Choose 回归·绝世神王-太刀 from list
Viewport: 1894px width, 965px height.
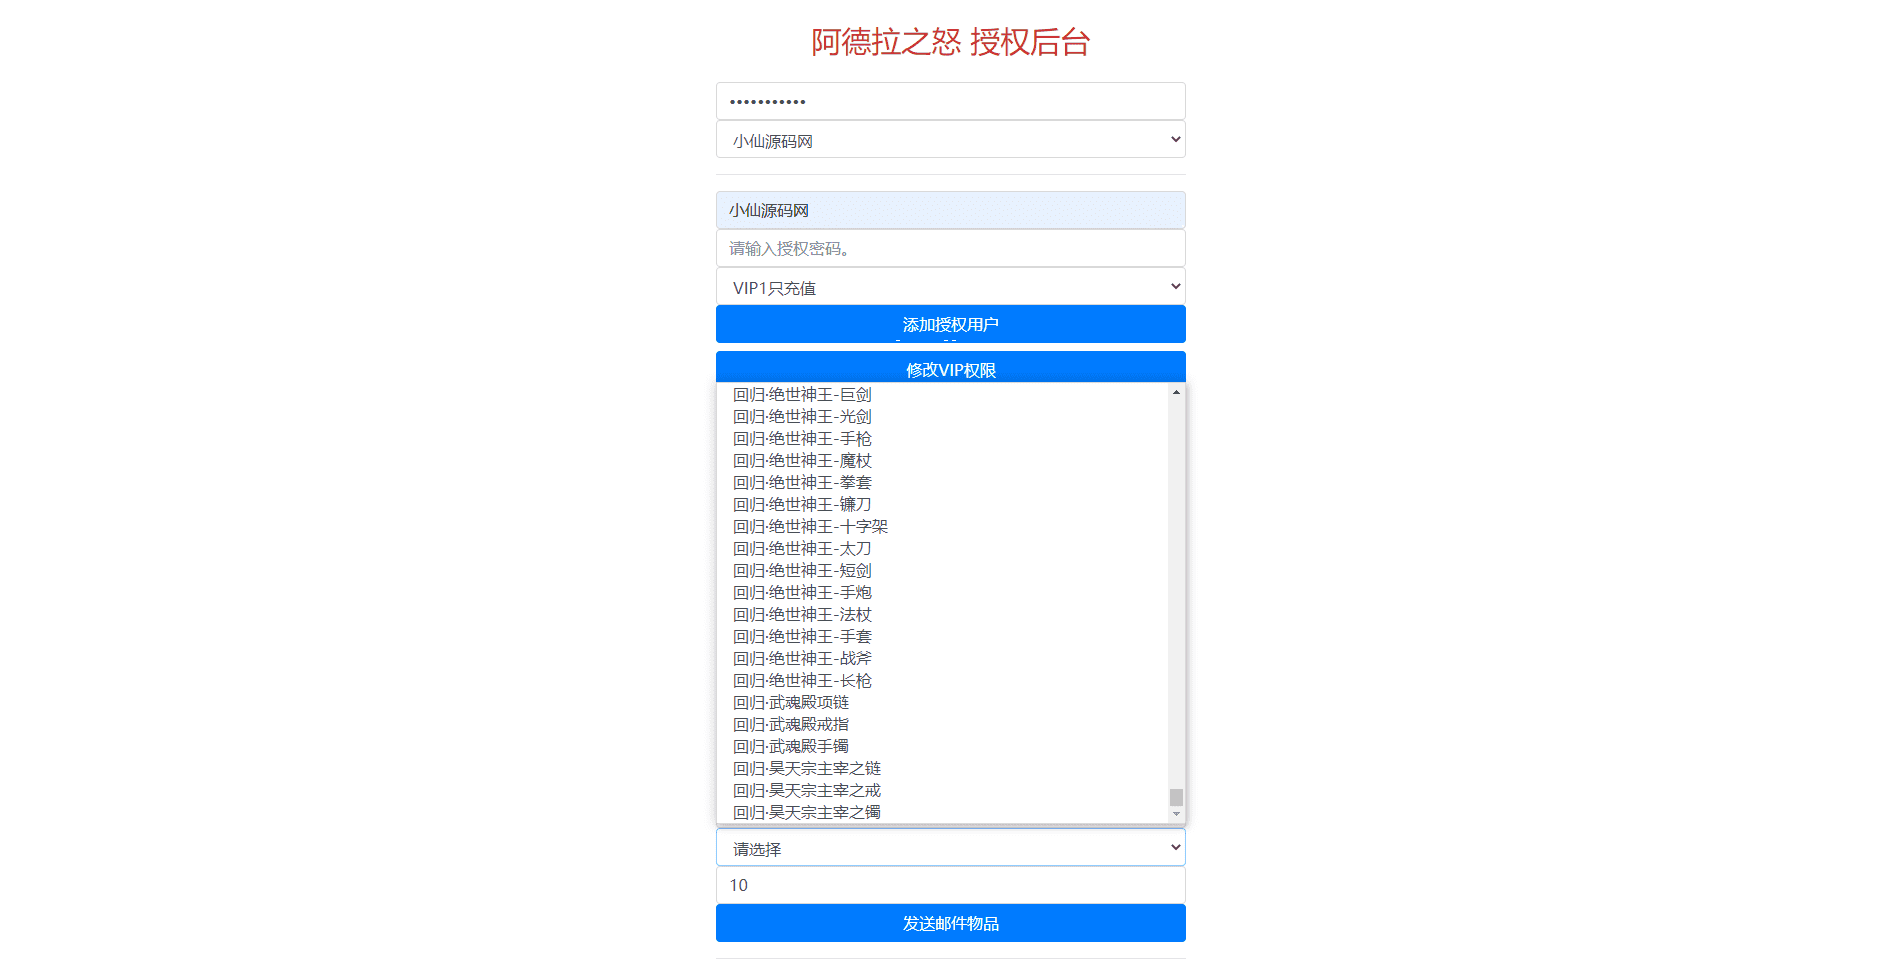(942, 549)
